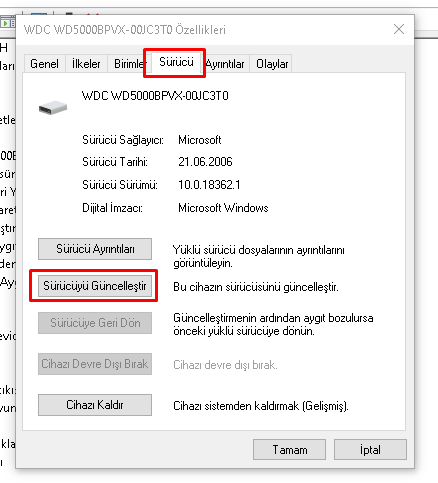The height and width of the screenshot is (483, 438).
Task: Select the Microsoft driver provider value
Action: [200, 140]
